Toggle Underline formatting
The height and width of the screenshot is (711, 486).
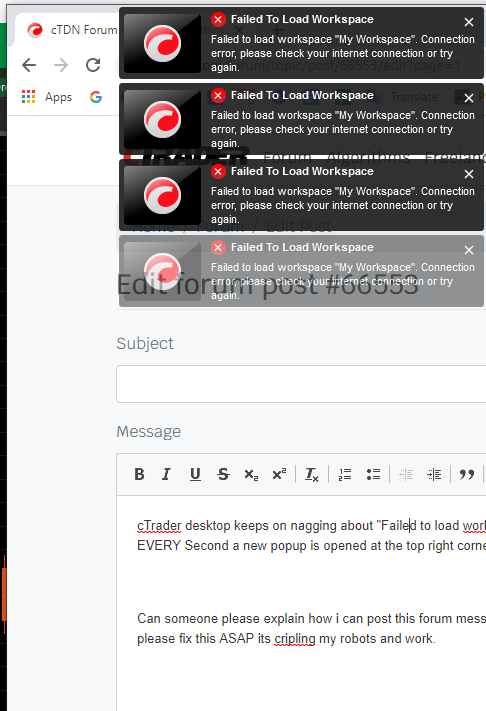(195, 474)
